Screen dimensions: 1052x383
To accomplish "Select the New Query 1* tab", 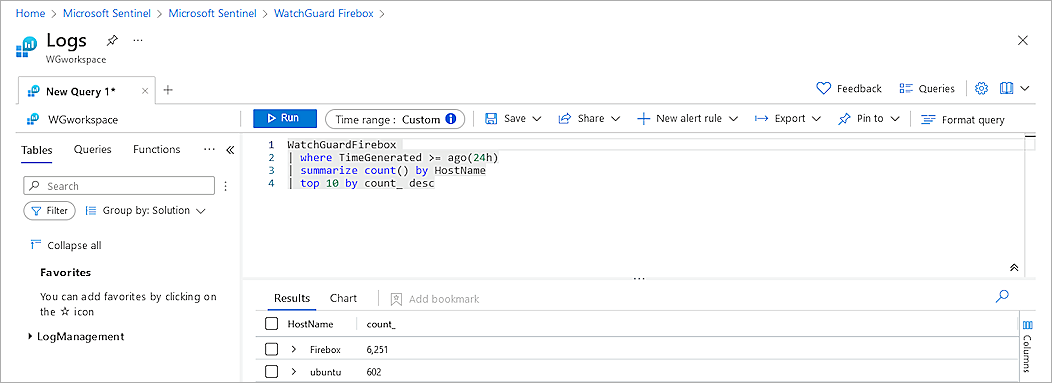I will (82, 91).
